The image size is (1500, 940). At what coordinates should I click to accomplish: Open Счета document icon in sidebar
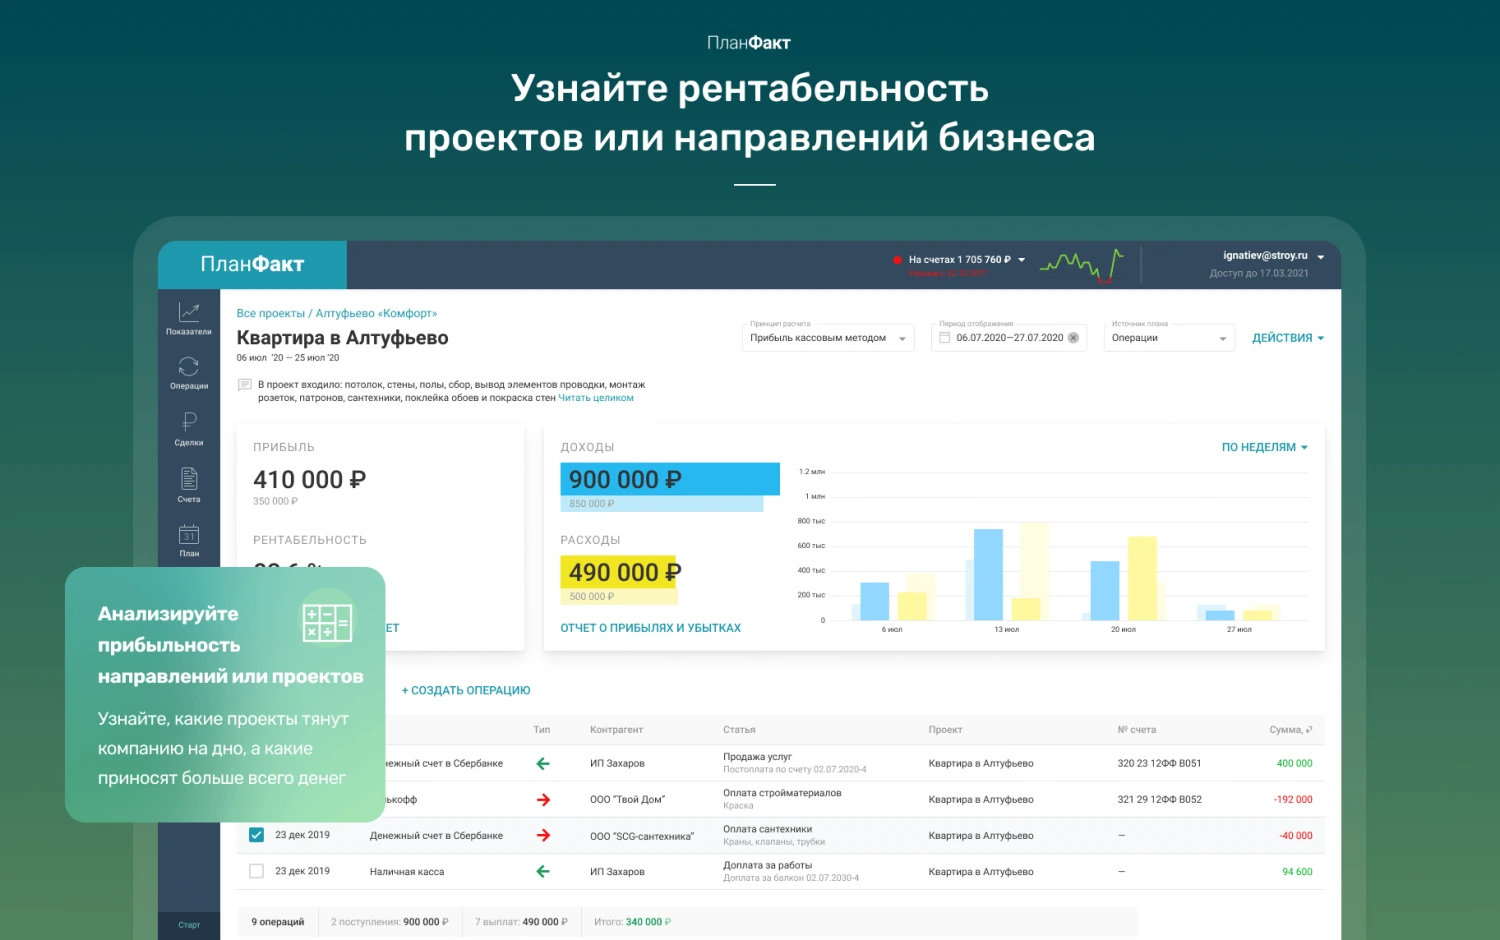click(x=188, y=484)
